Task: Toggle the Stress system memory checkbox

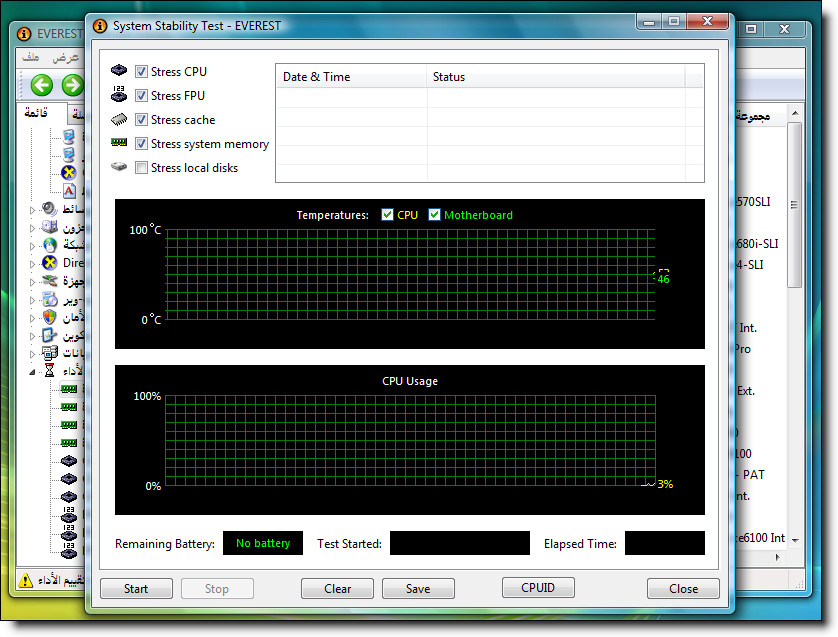Action: 141,144
